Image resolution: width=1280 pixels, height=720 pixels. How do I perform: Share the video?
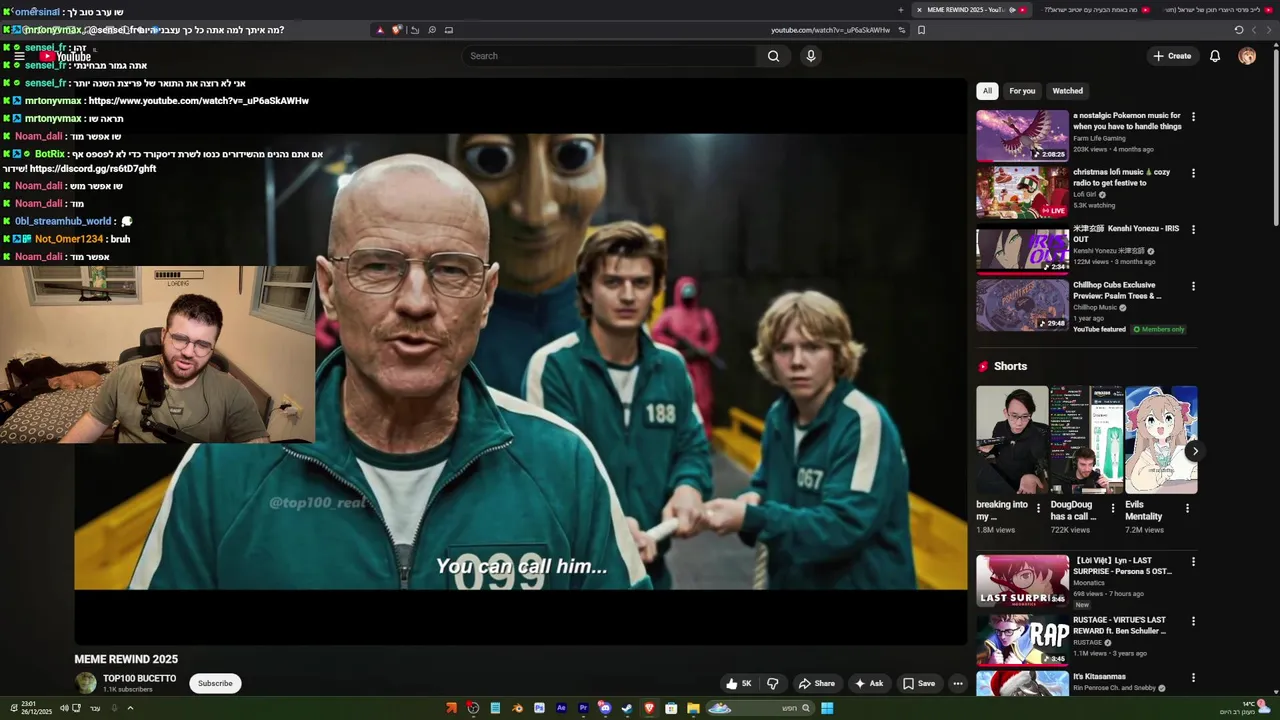pos(816,684)
